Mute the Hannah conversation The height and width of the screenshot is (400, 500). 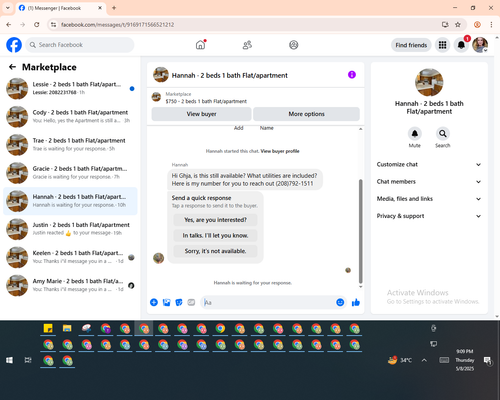click(x=414, y=134)
